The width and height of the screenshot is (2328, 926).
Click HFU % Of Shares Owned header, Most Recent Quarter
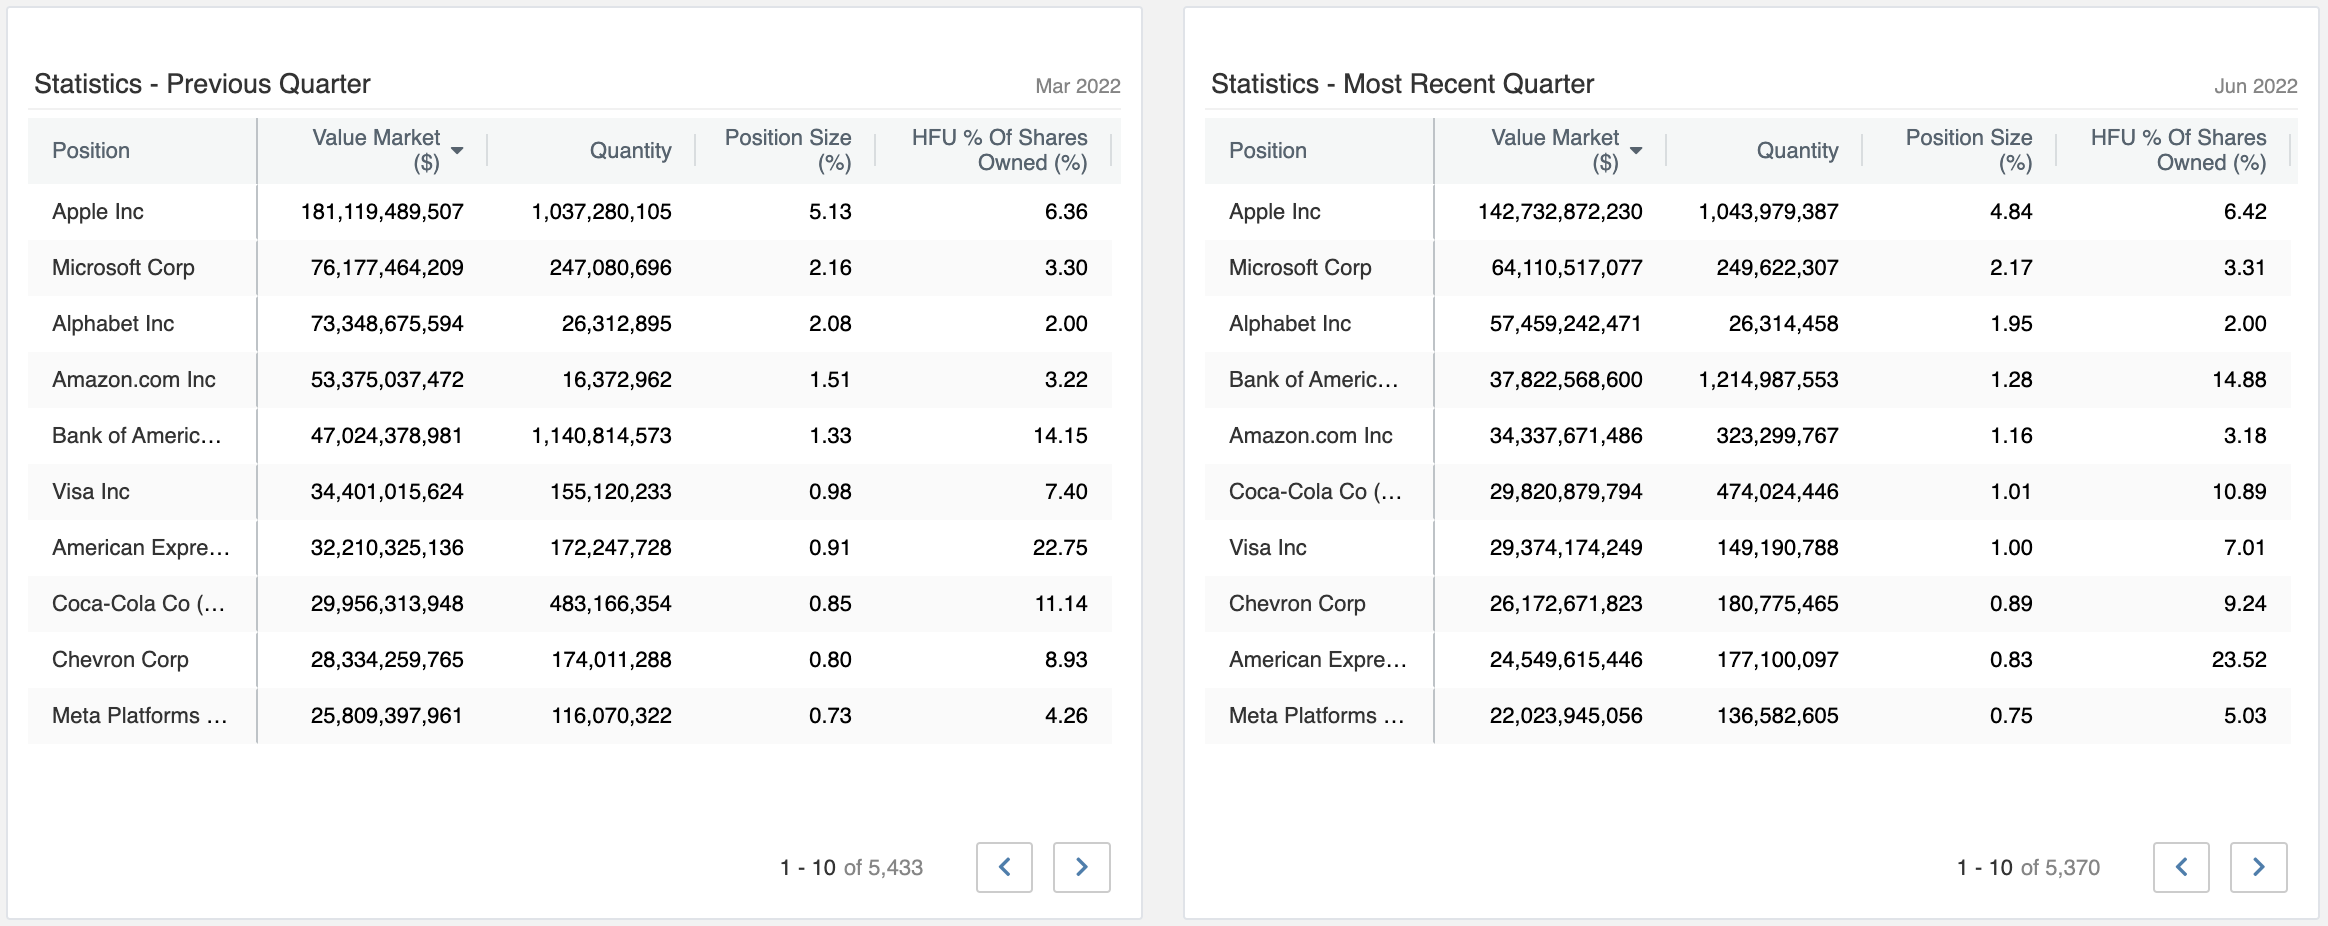[2178, 150]
